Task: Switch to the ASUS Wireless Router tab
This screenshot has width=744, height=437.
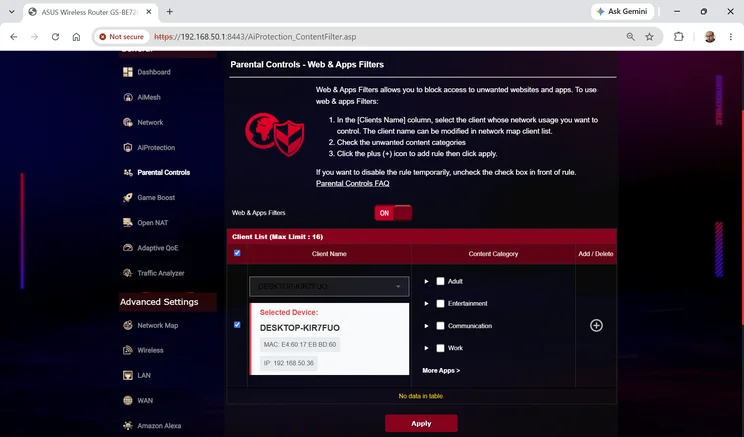Action: tap(90, 12)
